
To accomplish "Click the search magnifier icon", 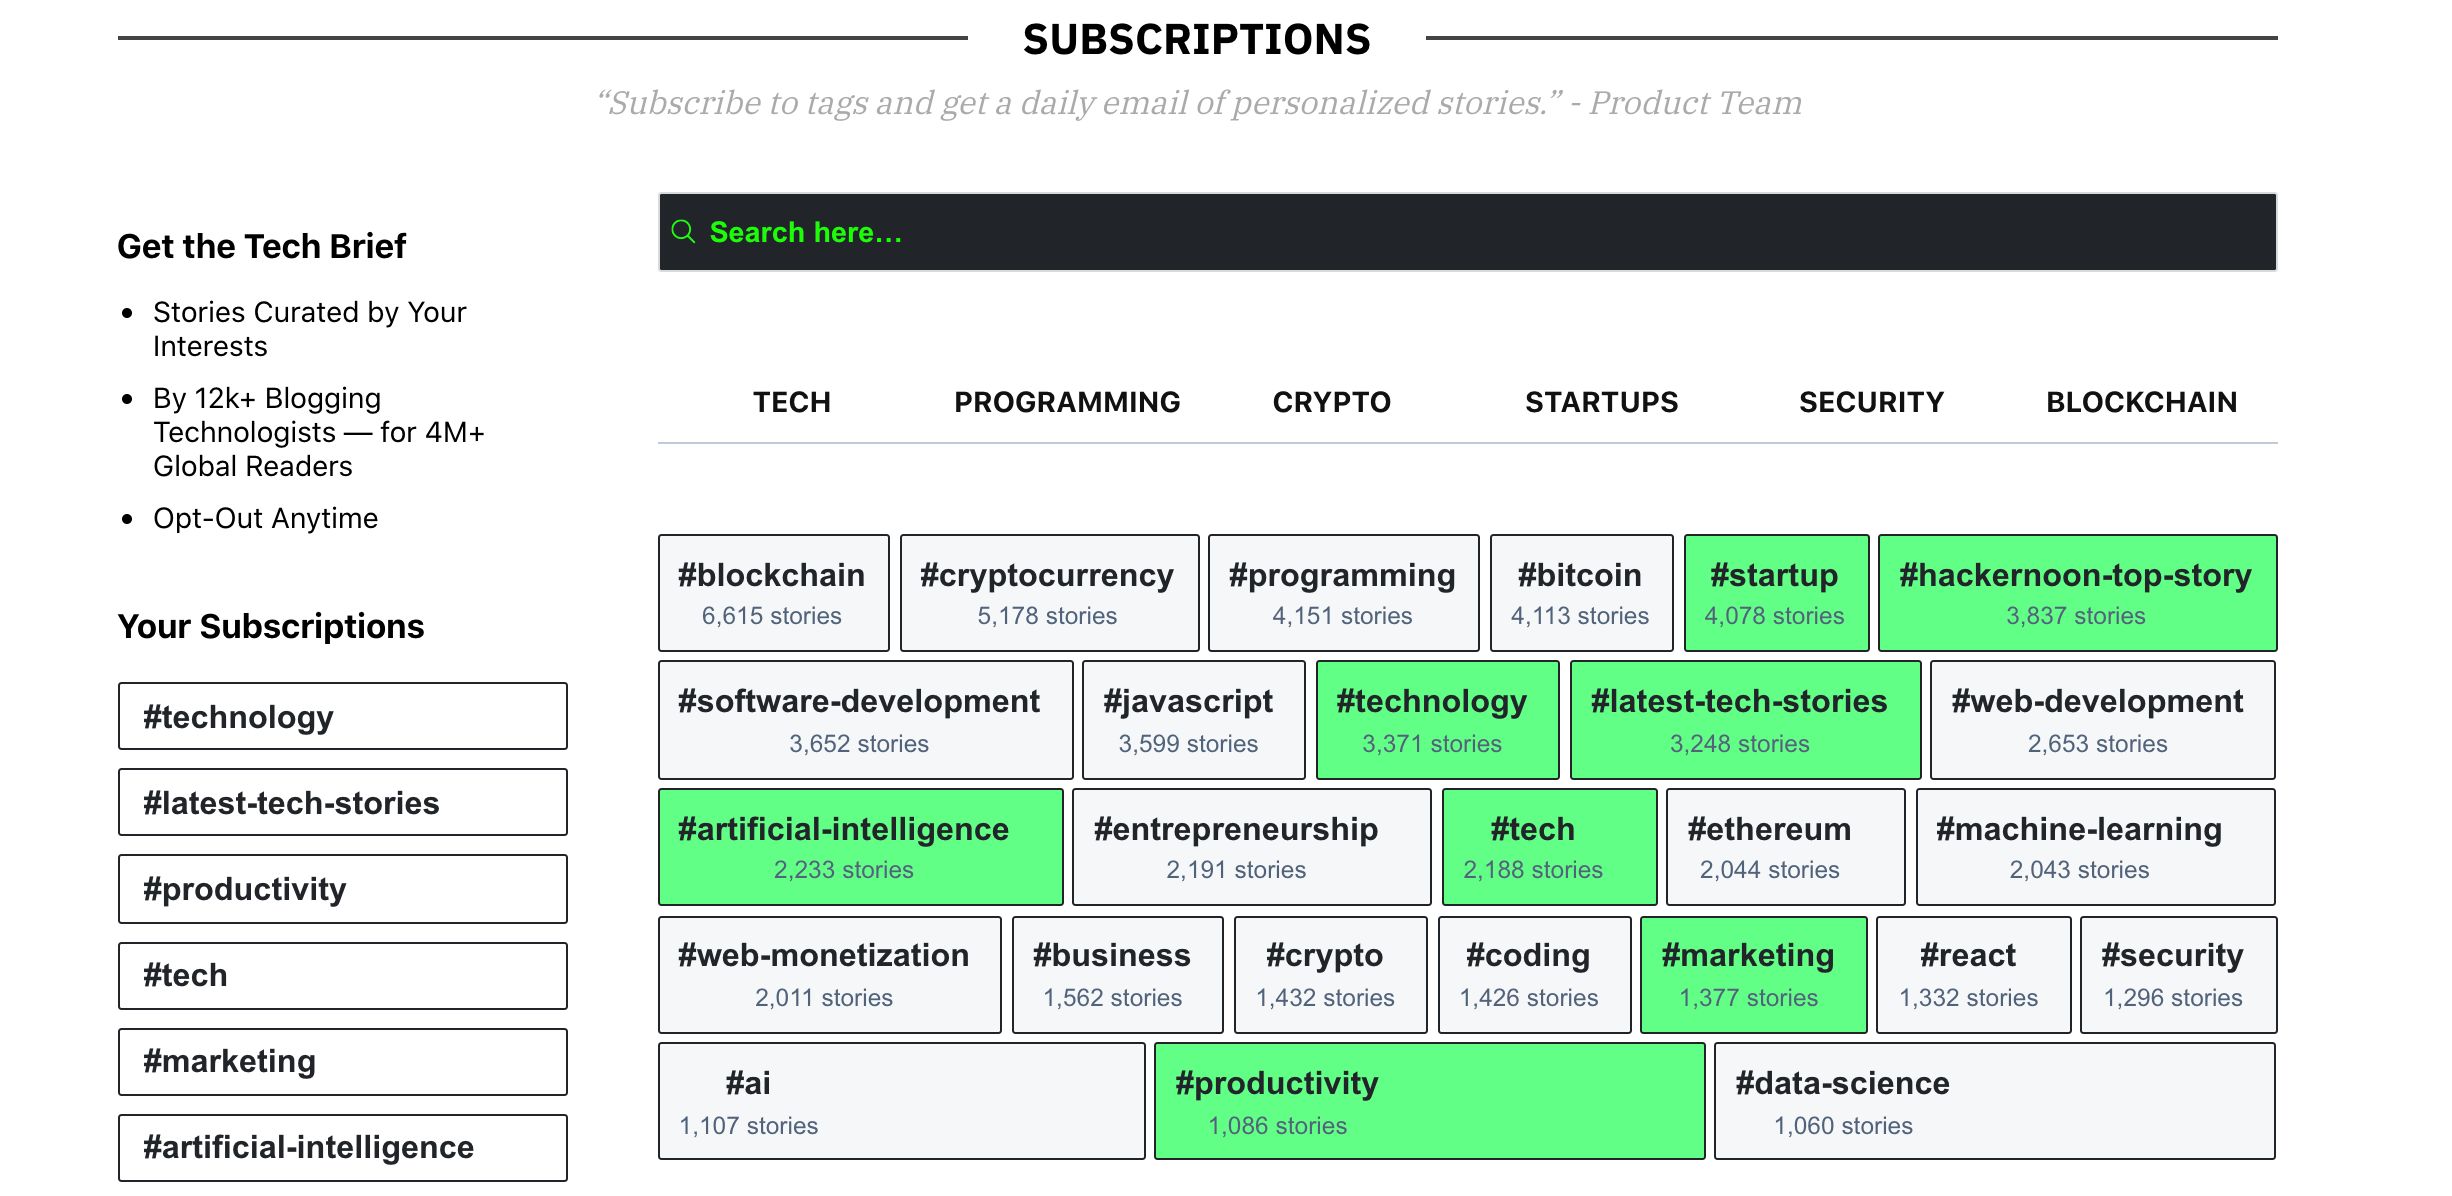I will pos(683,232).
